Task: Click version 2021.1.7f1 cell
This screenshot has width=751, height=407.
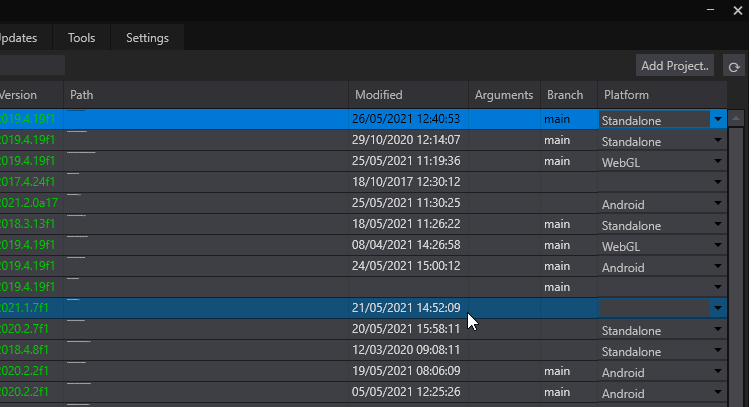Action: 24,308
